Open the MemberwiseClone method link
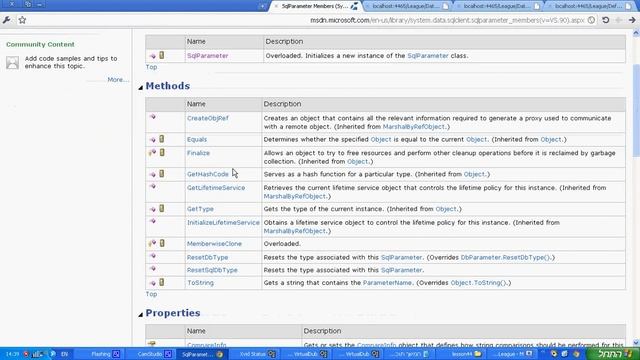640x360 pixels. 214,244
